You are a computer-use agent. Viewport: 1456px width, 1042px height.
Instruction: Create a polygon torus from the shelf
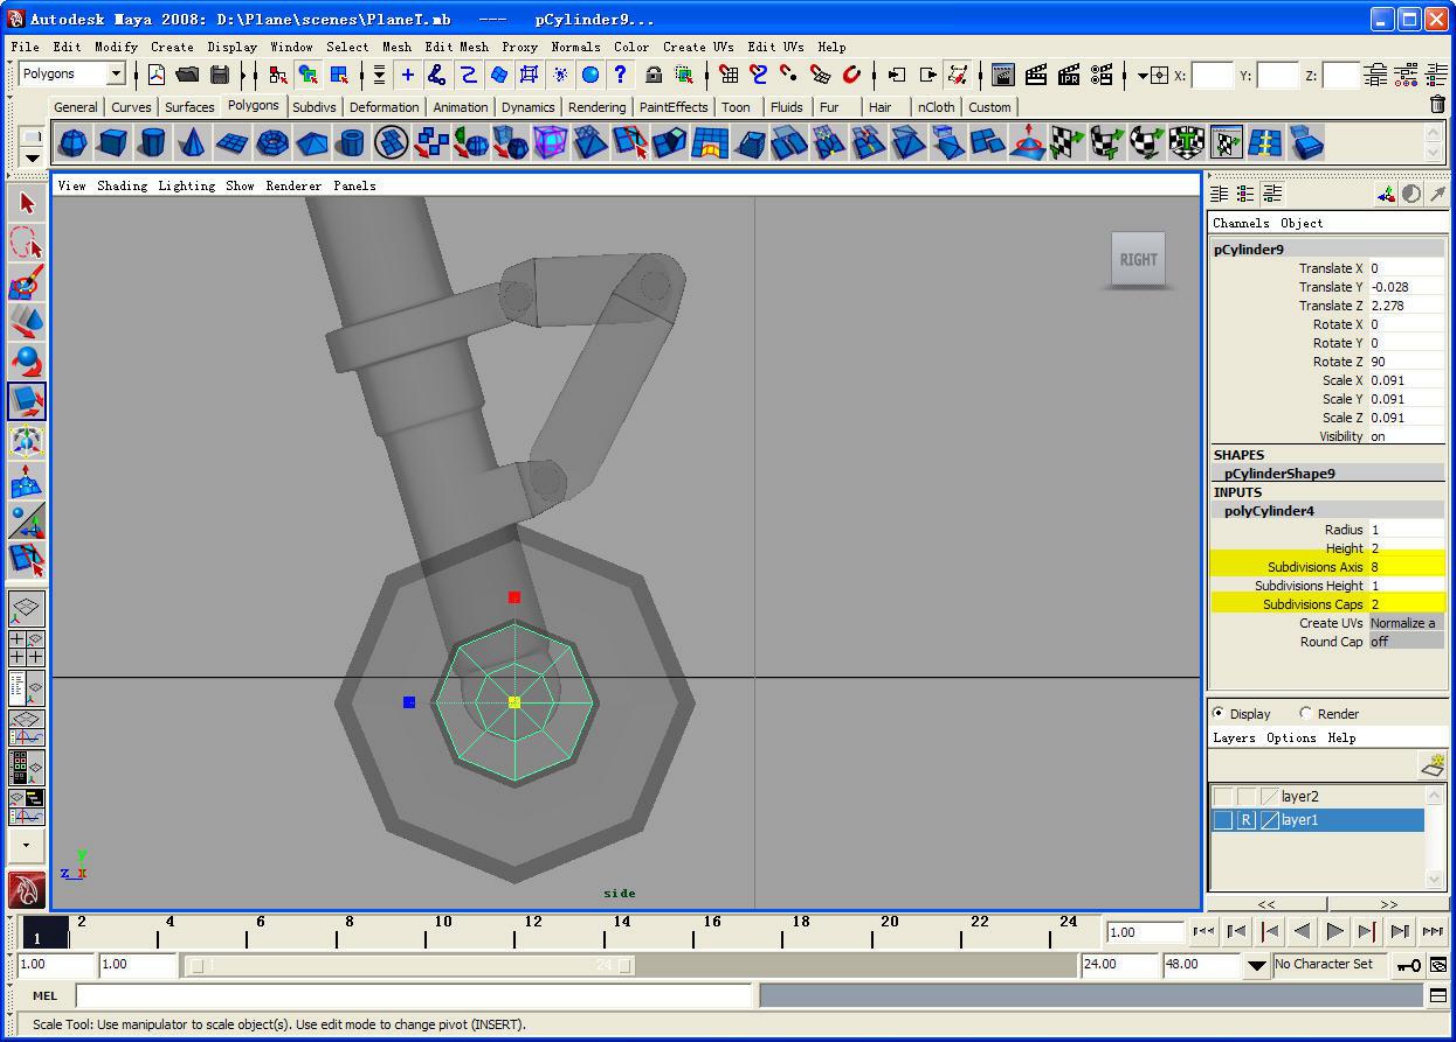click(272, 143)
